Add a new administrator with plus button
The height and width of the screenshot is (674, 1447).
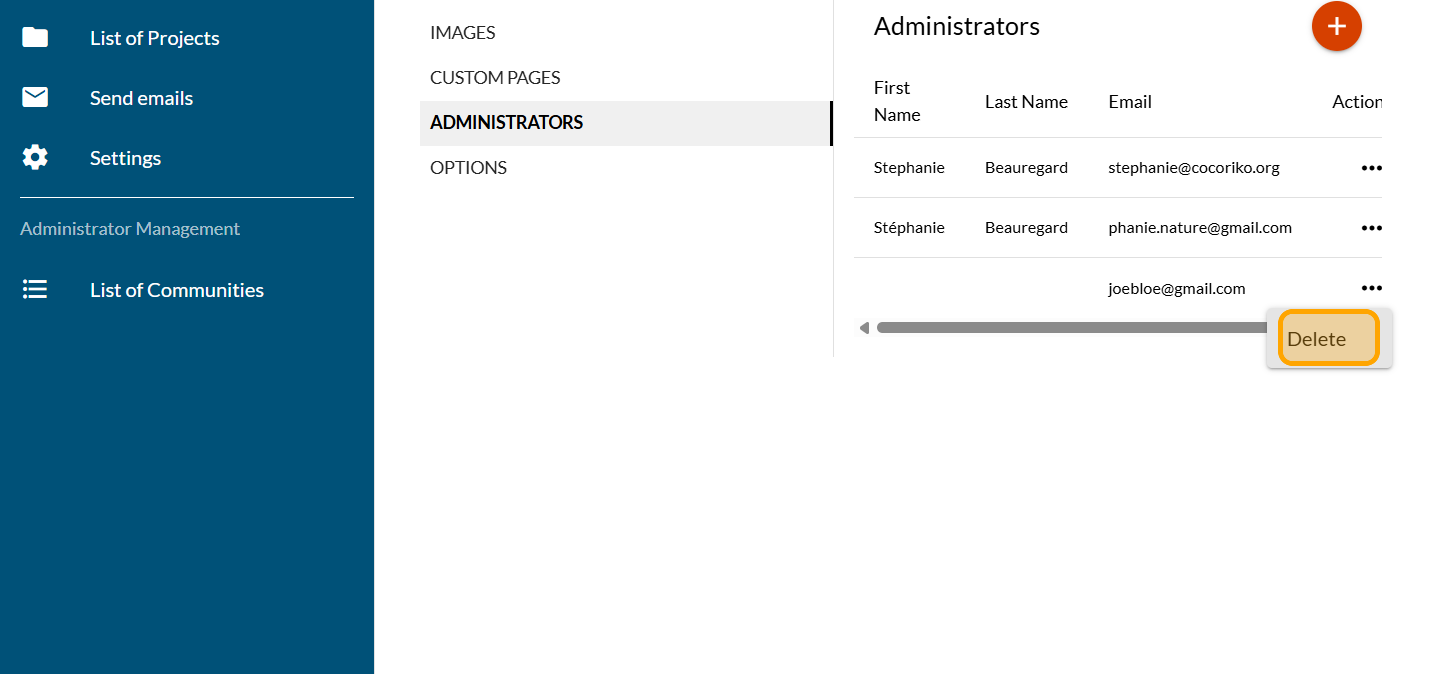point(1336,26)
